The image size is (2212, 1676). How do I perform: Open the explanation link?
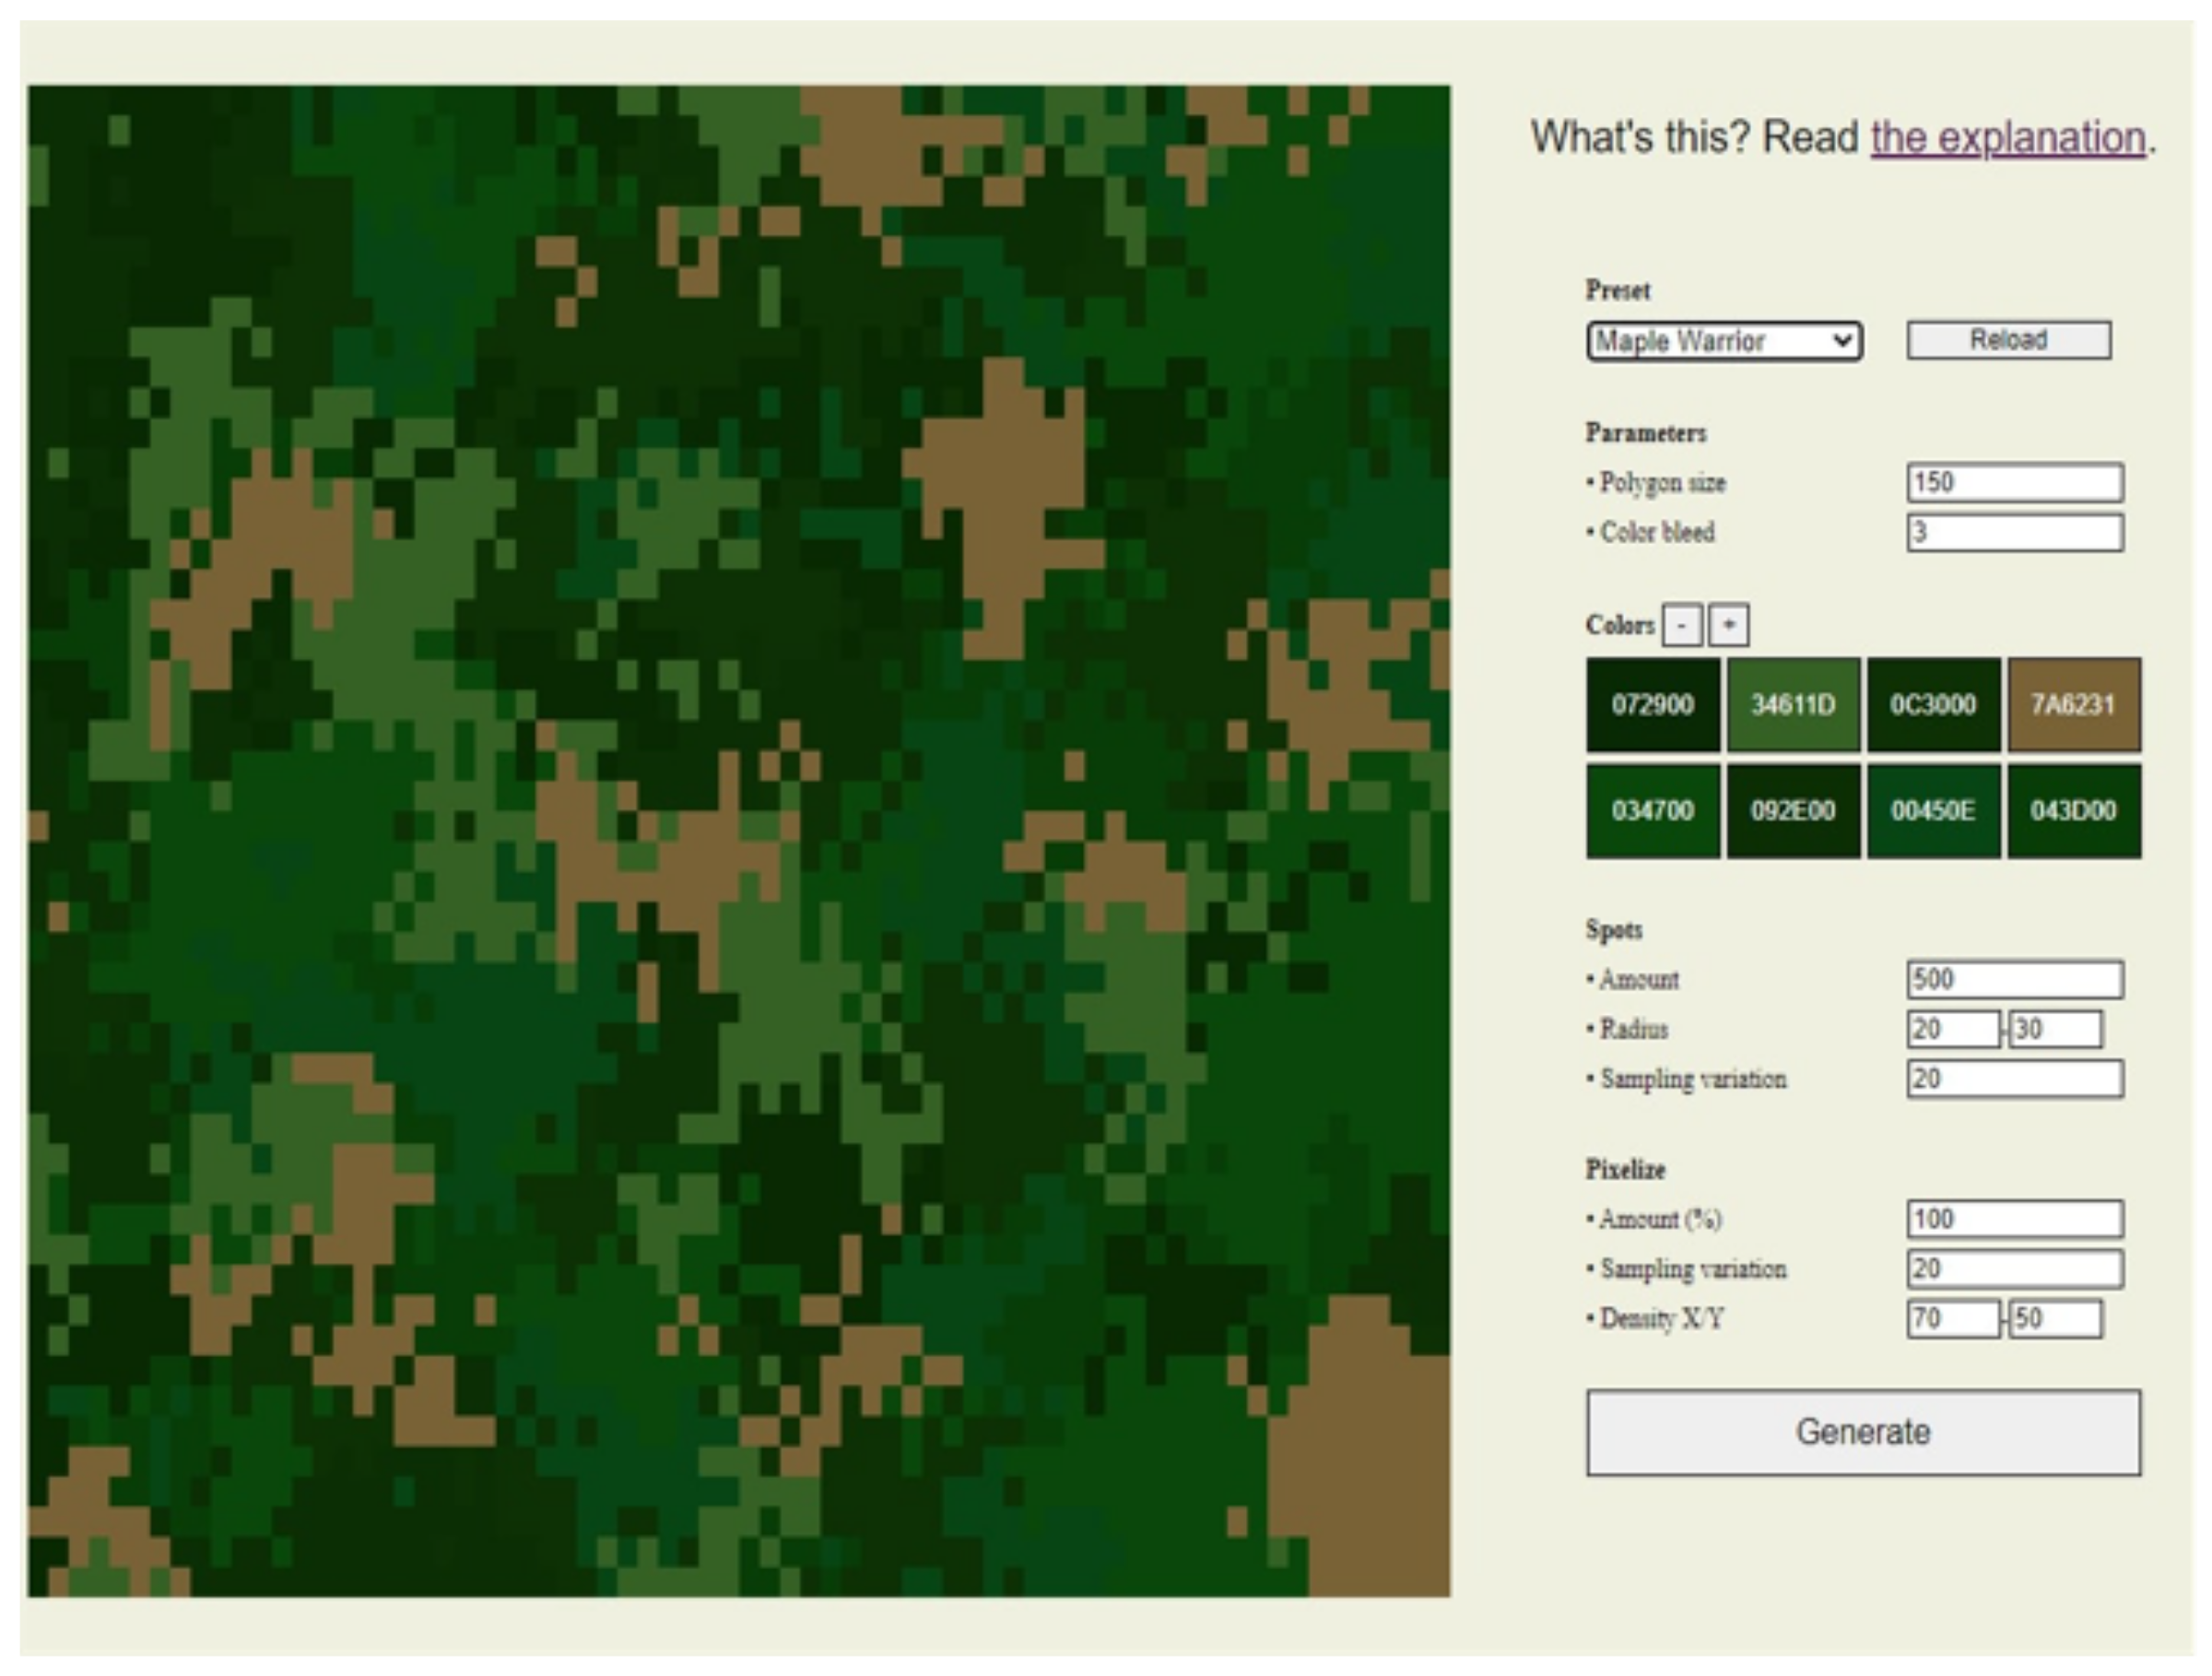tap(2008, 138)
